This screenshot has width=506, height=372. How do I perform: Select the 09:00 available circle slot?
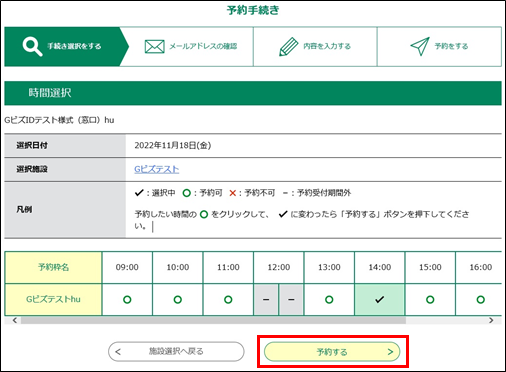point(127,300)
